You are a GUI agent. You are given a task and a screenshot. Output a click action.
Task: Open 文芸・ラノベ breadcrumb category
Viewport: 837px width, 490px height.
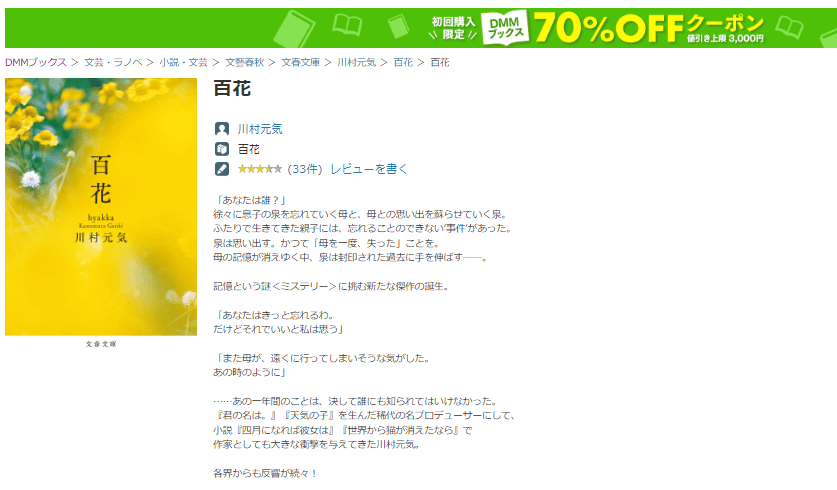click(x=113, y=62)
